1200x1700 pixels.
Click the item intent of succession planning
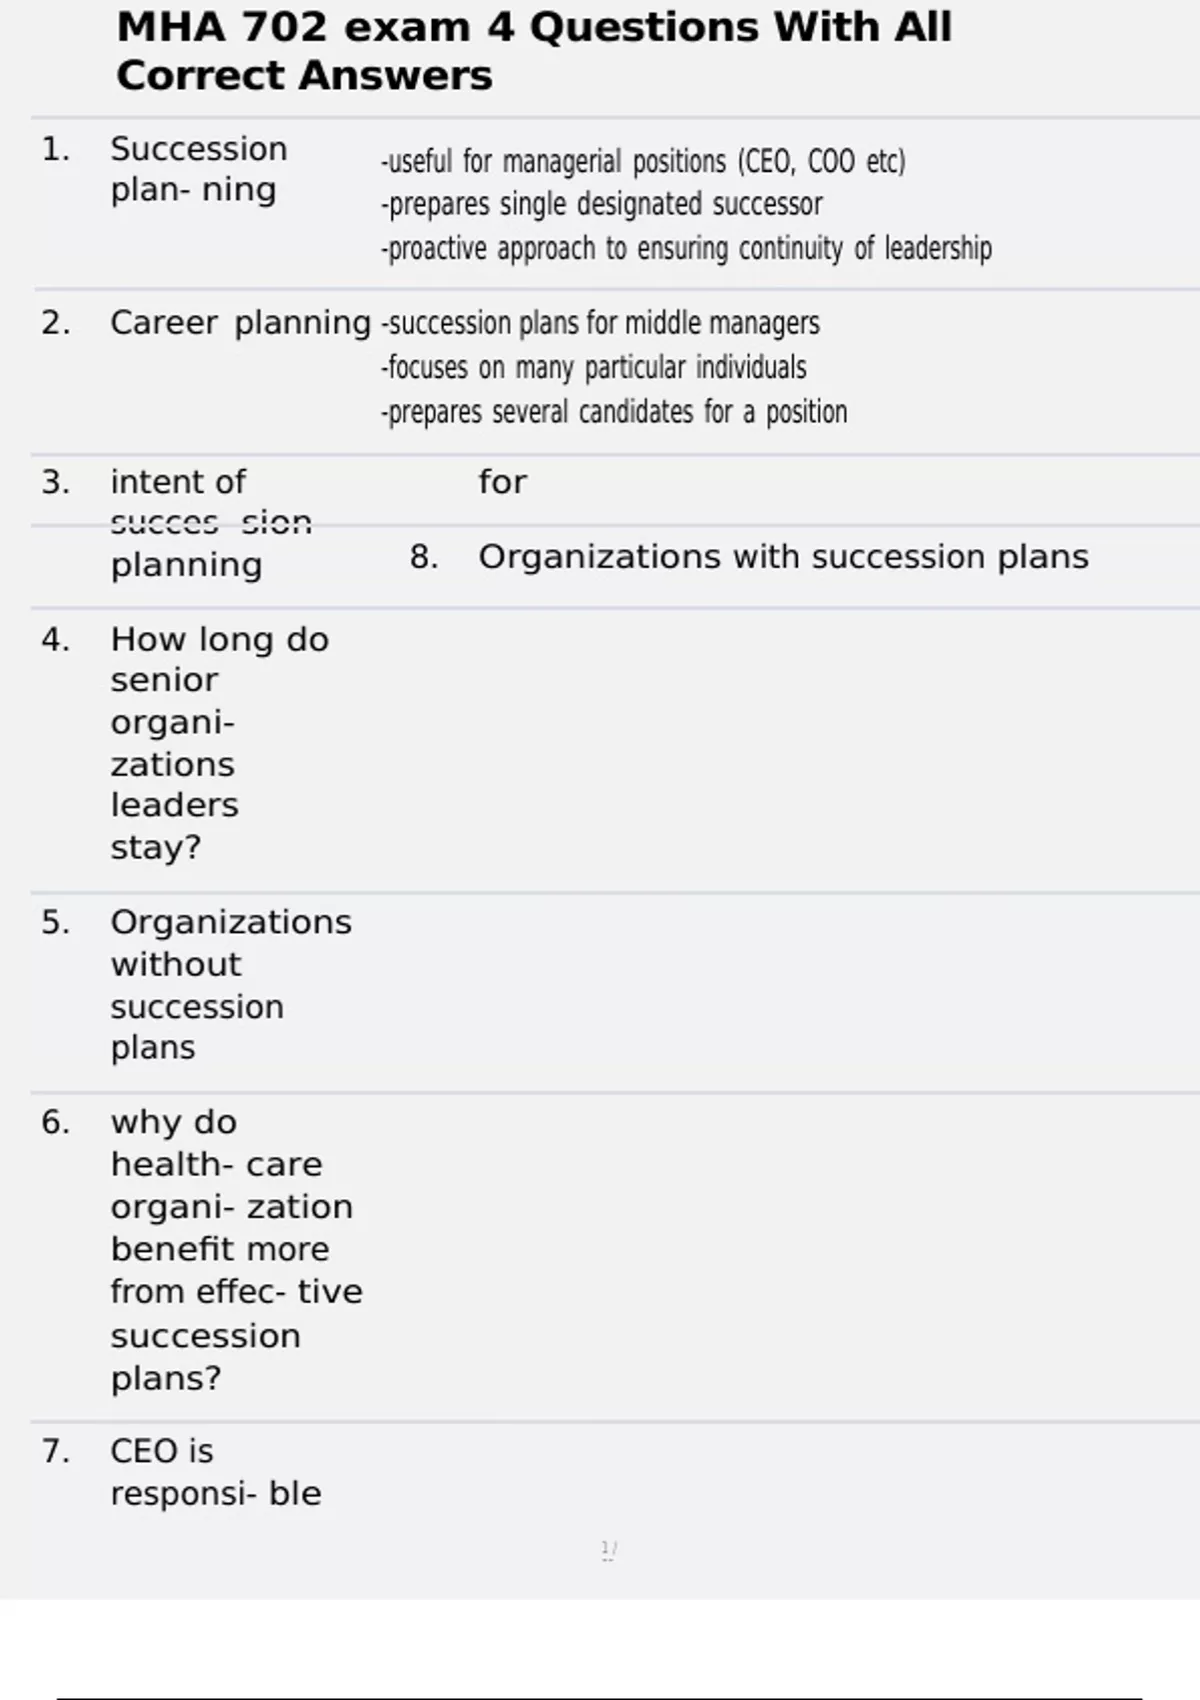pyautogui.click(x=210, y=523)
